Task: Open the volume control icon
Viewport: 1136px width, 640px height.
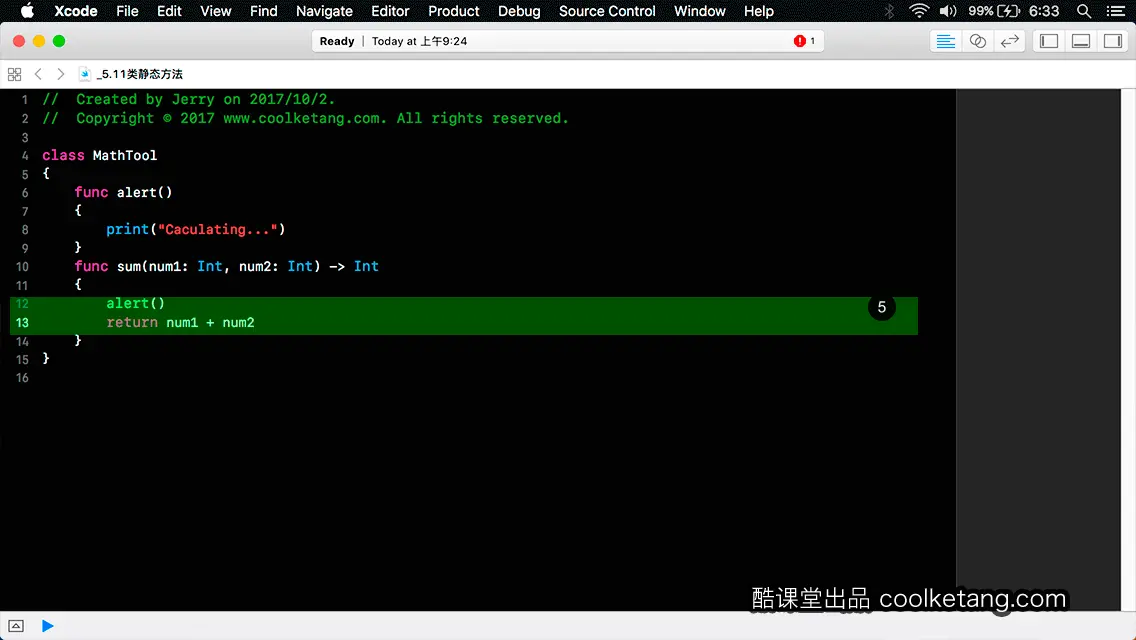Action: (x=948, y=11)
